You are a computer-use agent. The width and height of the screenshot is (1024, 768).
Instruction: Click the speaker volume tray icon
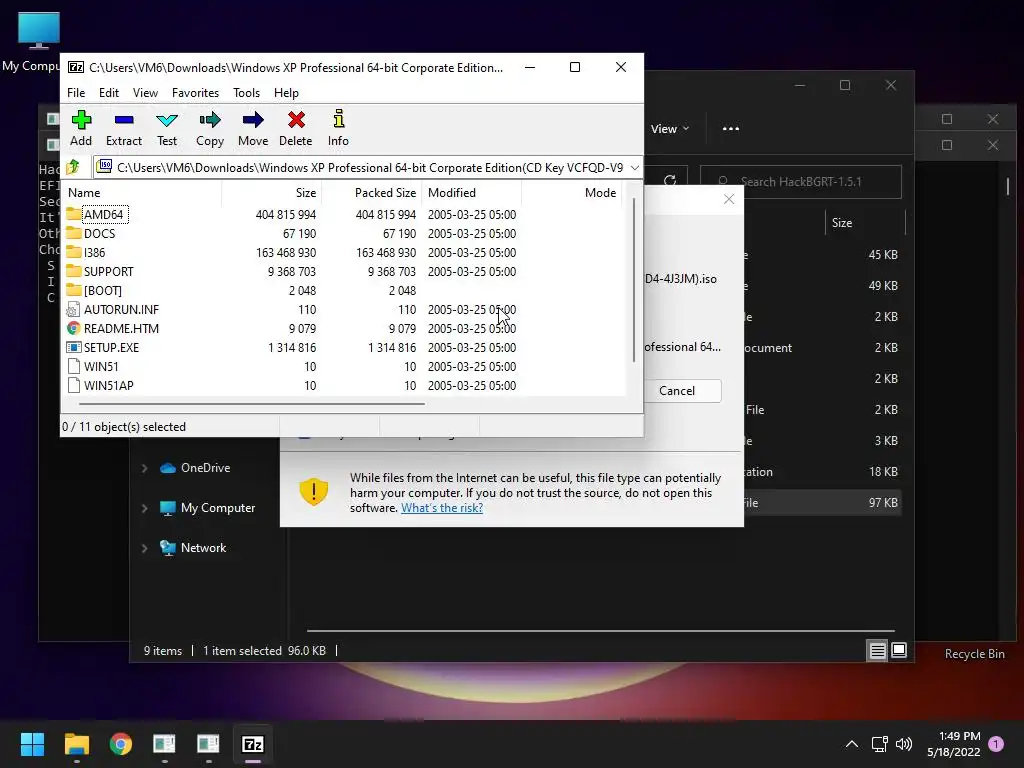click(x=904, y=744)
